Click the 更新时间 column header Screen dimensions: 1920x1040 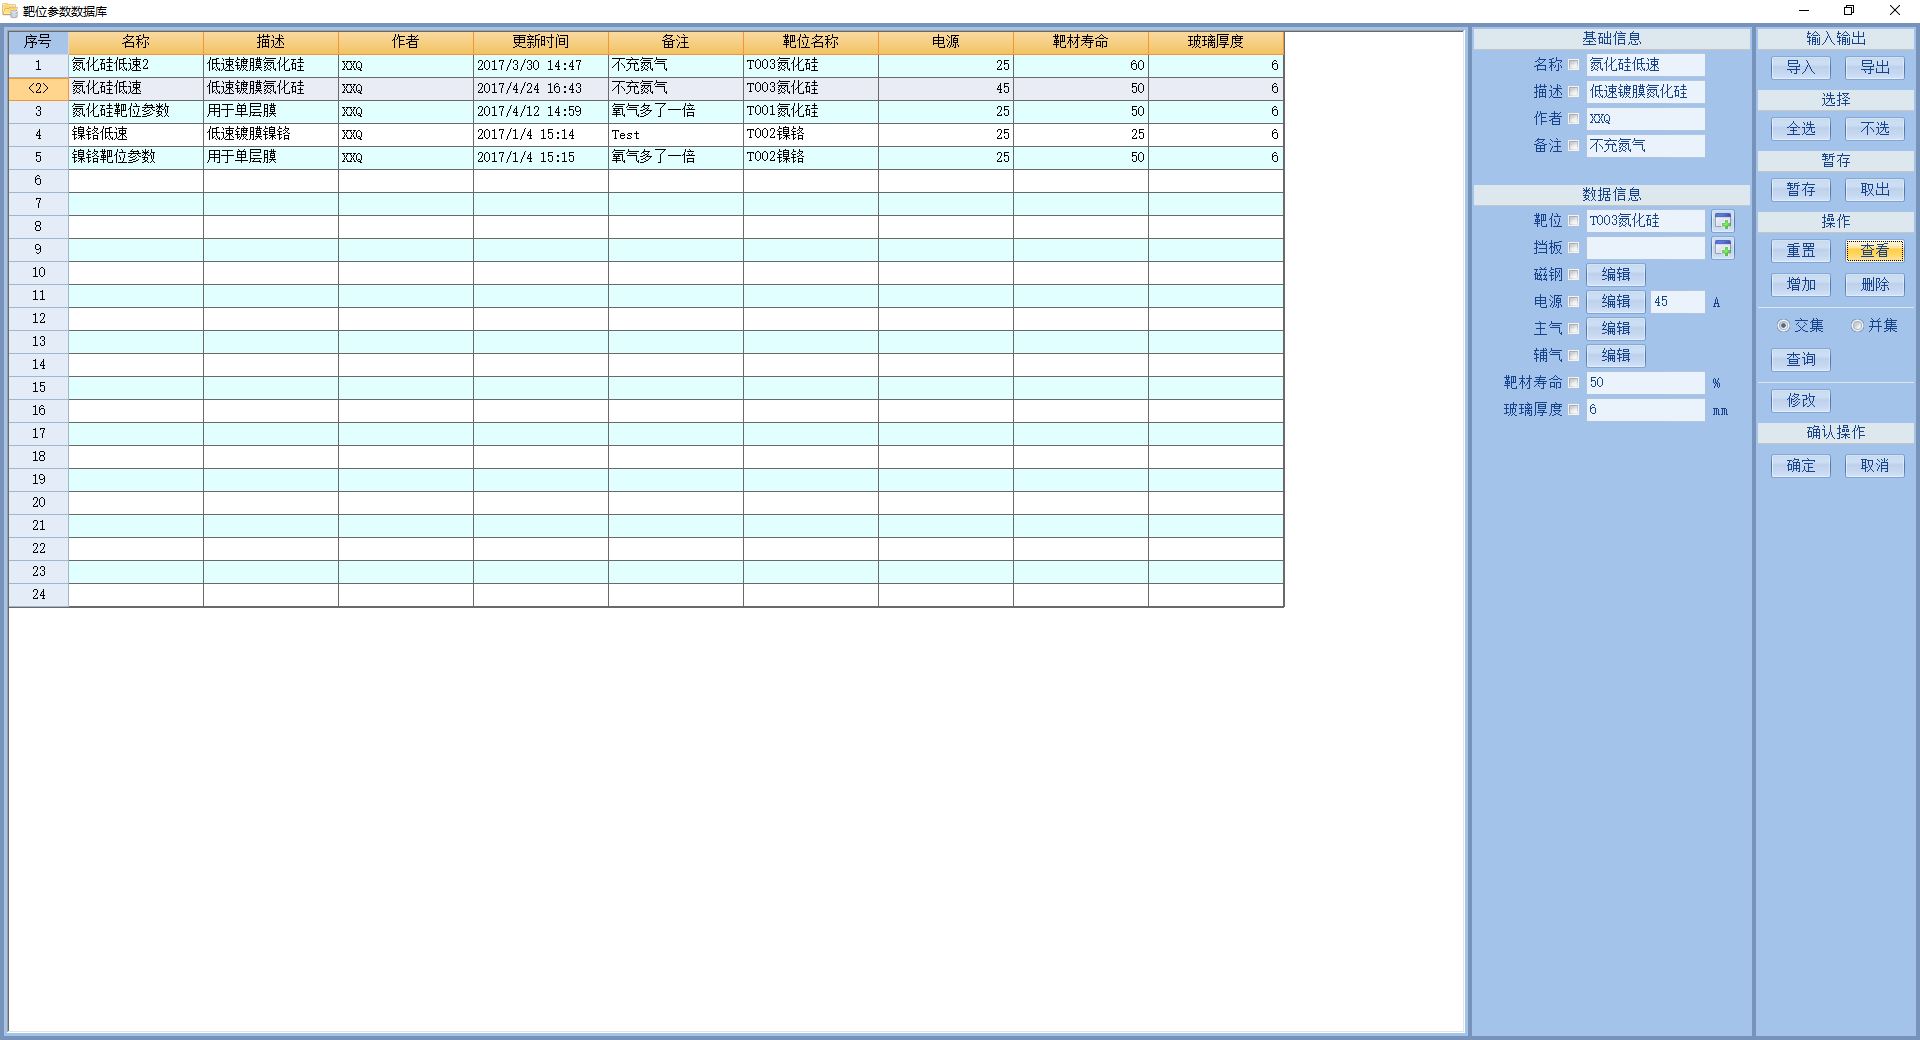(541, 42)
